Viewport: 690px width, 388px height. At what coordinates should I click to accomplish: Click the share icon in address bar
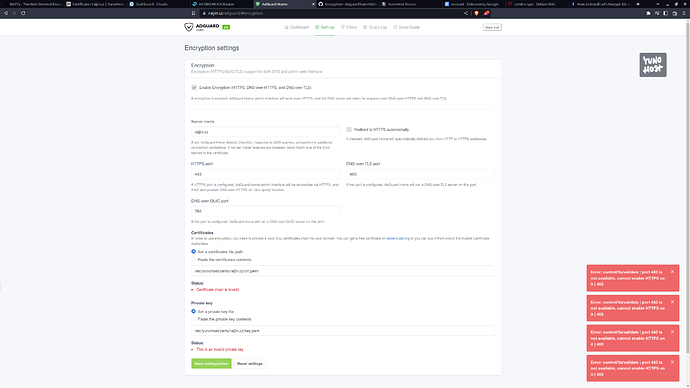point(466,13)
